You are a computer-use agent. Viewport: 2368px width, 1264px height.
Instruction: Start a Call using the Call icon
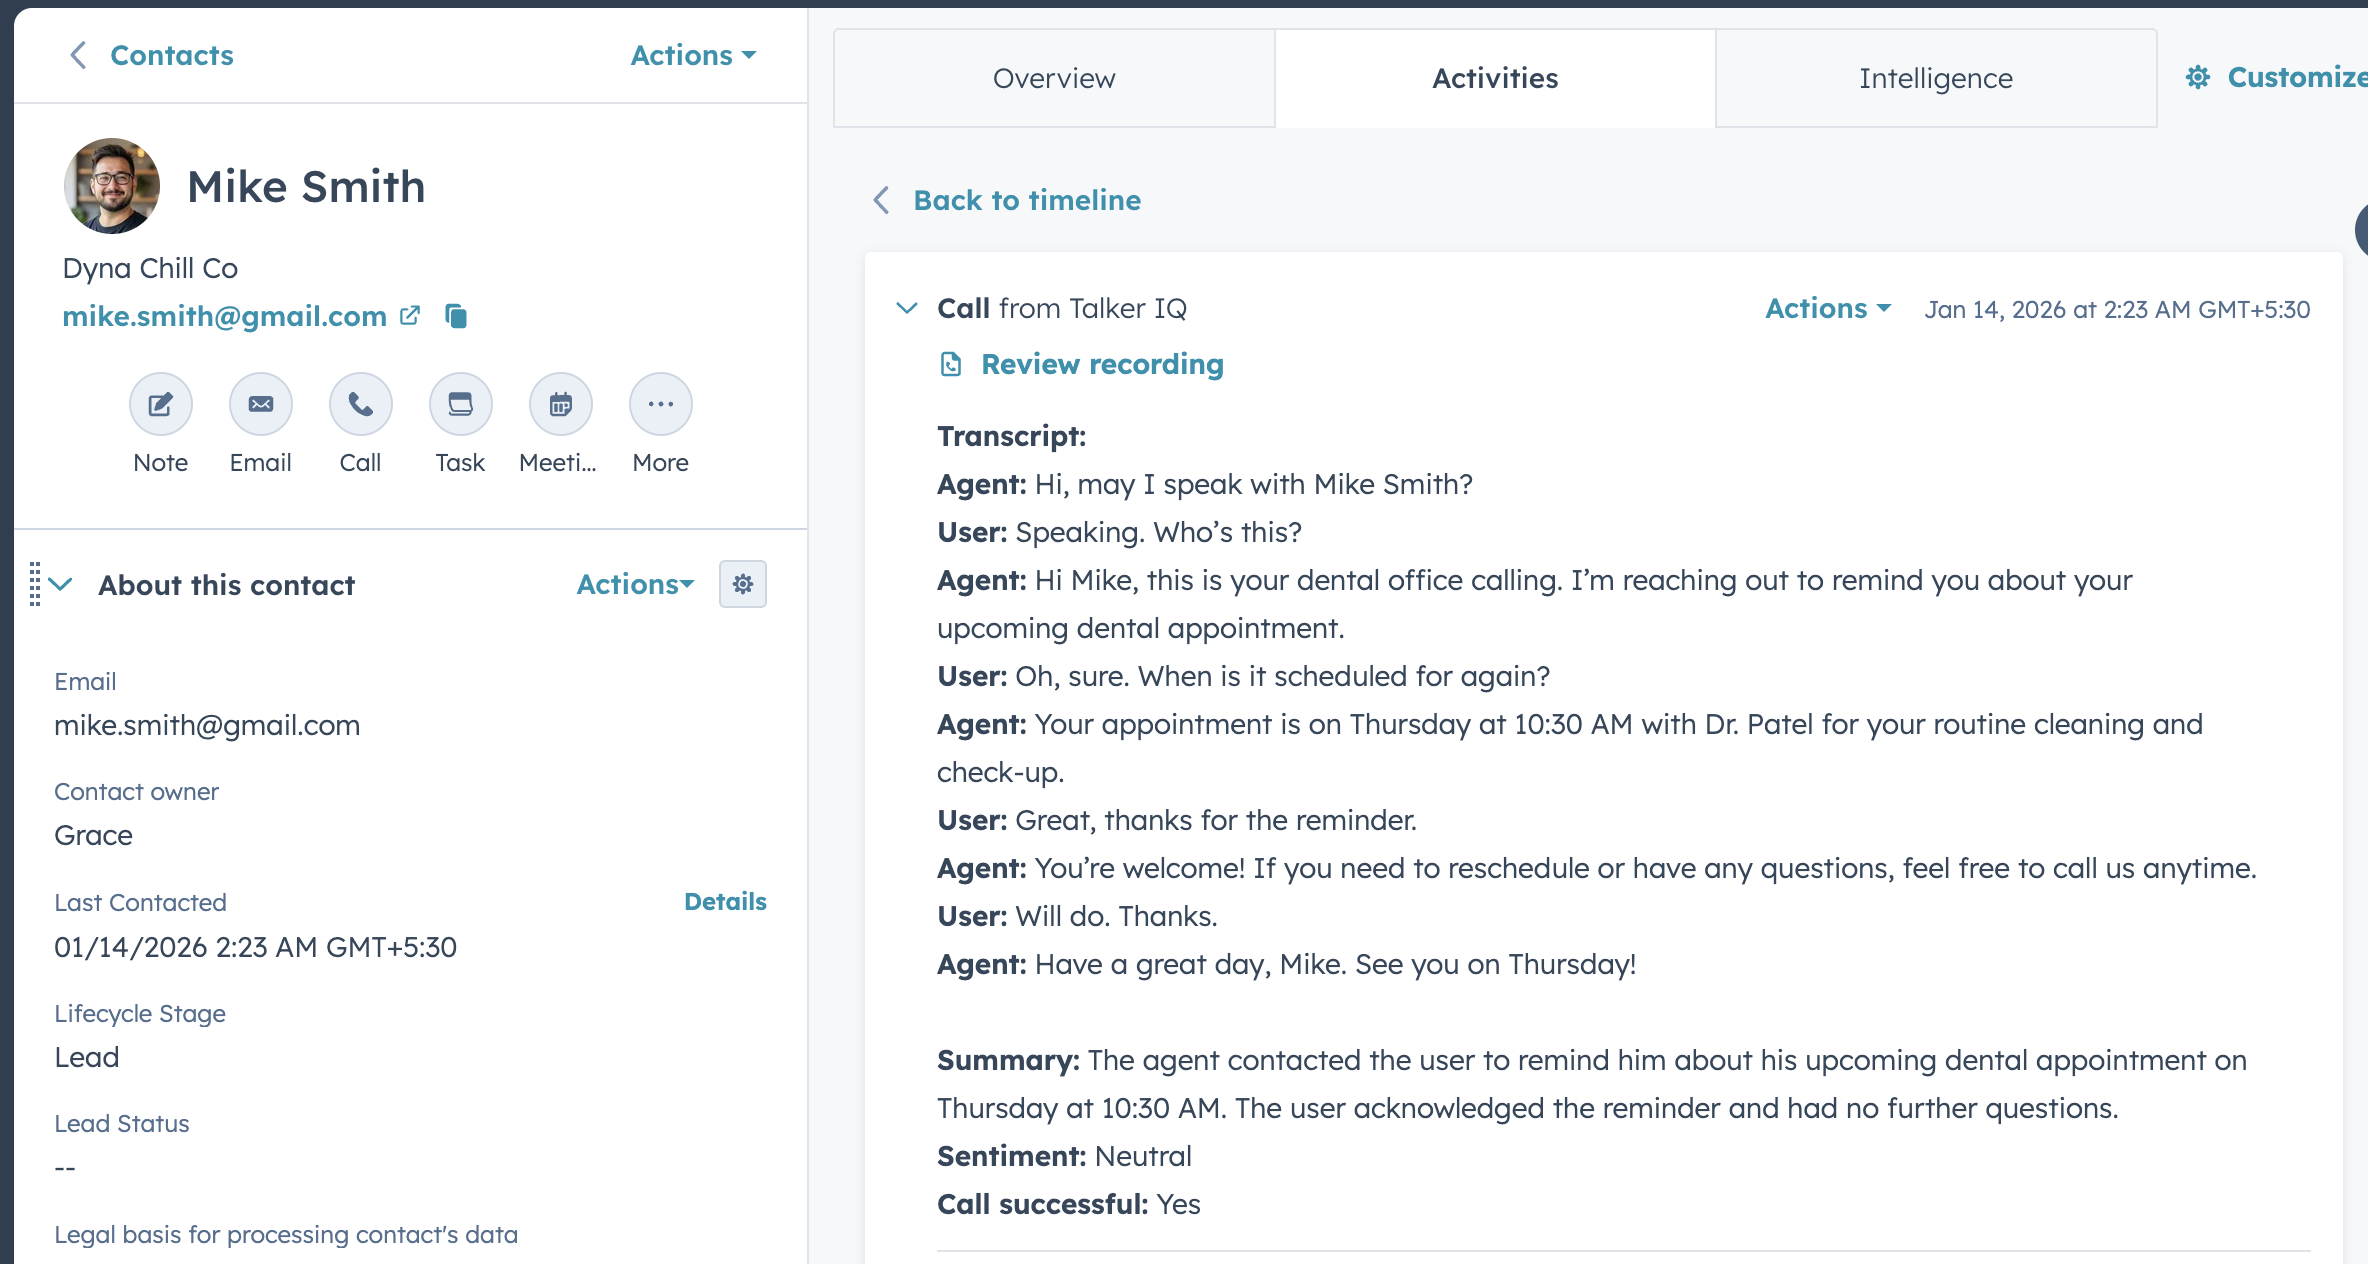359,404
